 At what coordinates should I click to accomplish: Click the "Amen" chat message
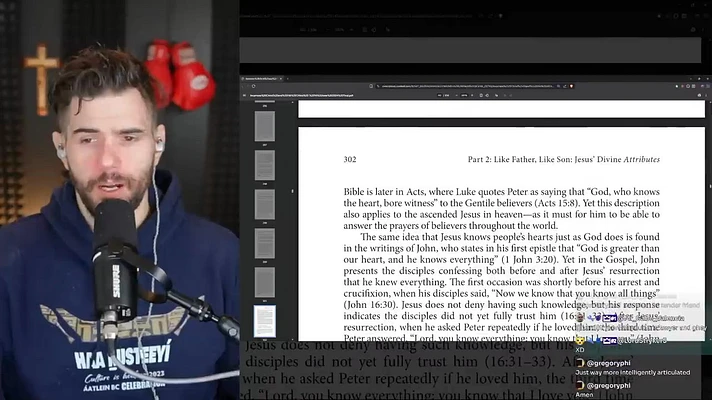click(x=584, y=395)
